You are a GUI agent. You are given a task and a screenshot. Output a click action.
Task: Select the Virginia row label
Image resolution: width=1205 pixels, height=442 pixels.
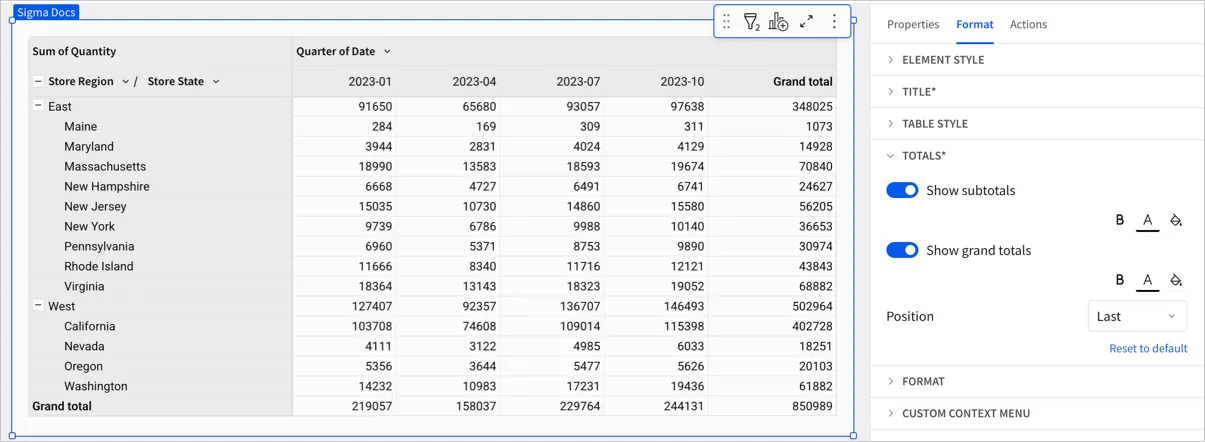(85, 286)
